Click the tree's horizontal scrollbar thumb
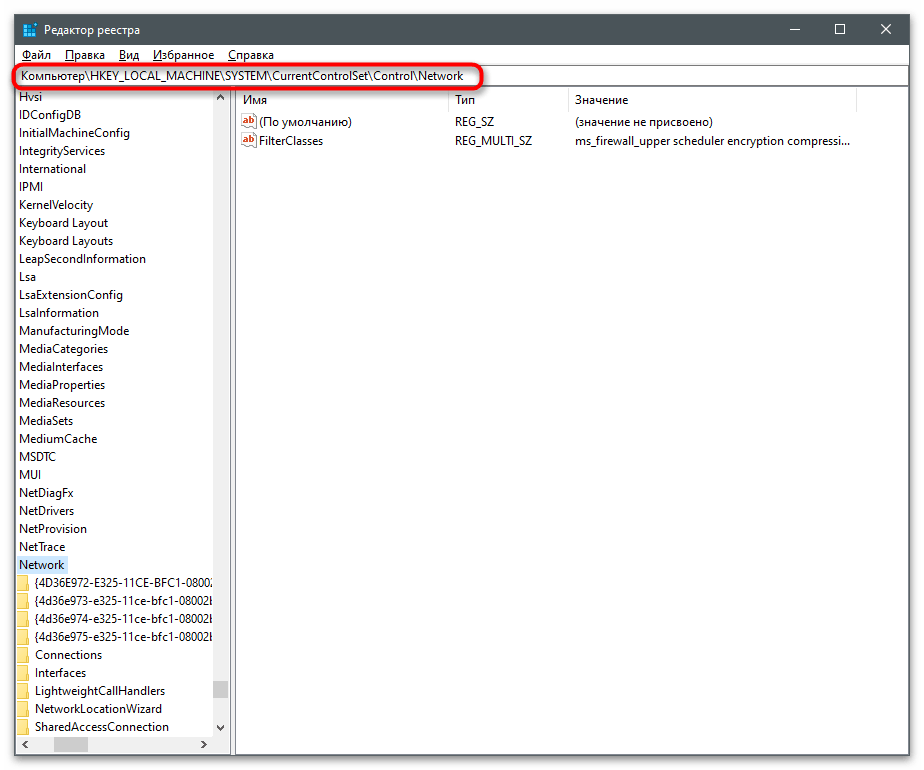Image resolution: width=924 pixels, height=770 pixels. tap(69, 745)
